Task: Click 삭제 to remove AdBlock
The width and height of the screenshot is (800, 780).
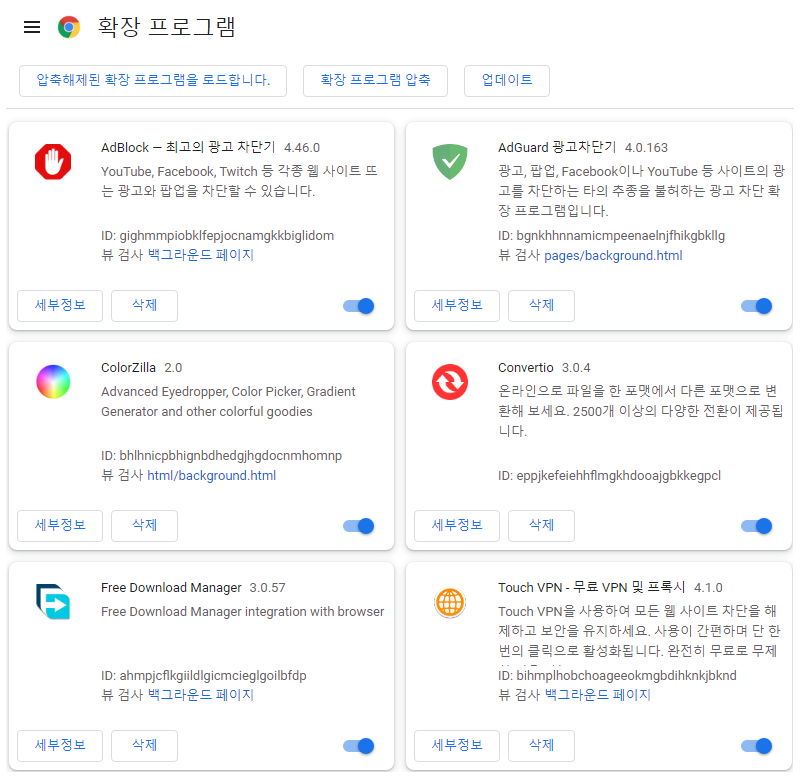Action: [144, 306]
